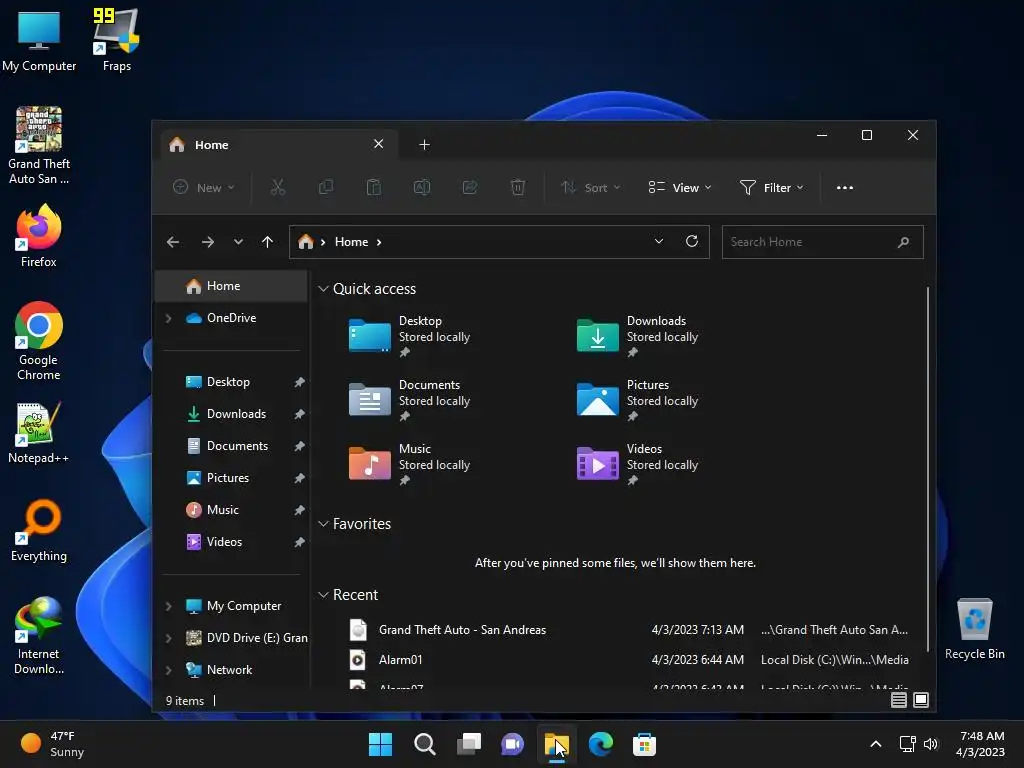The height and width of the screenshot is (768, 1024).
Task: Select the Fraps desktop shortcut
Action: [116, 39]
